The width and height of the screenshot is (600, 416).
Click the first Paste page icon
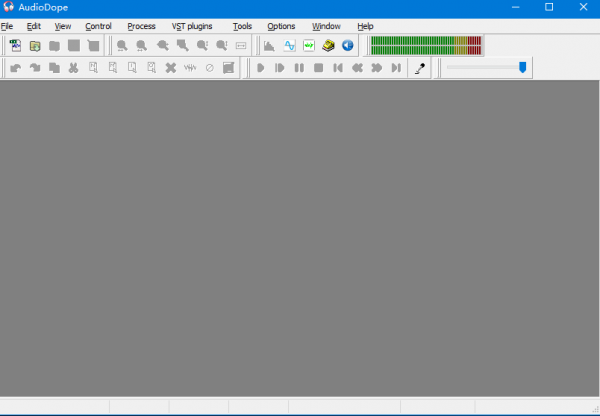pos(93,68)
